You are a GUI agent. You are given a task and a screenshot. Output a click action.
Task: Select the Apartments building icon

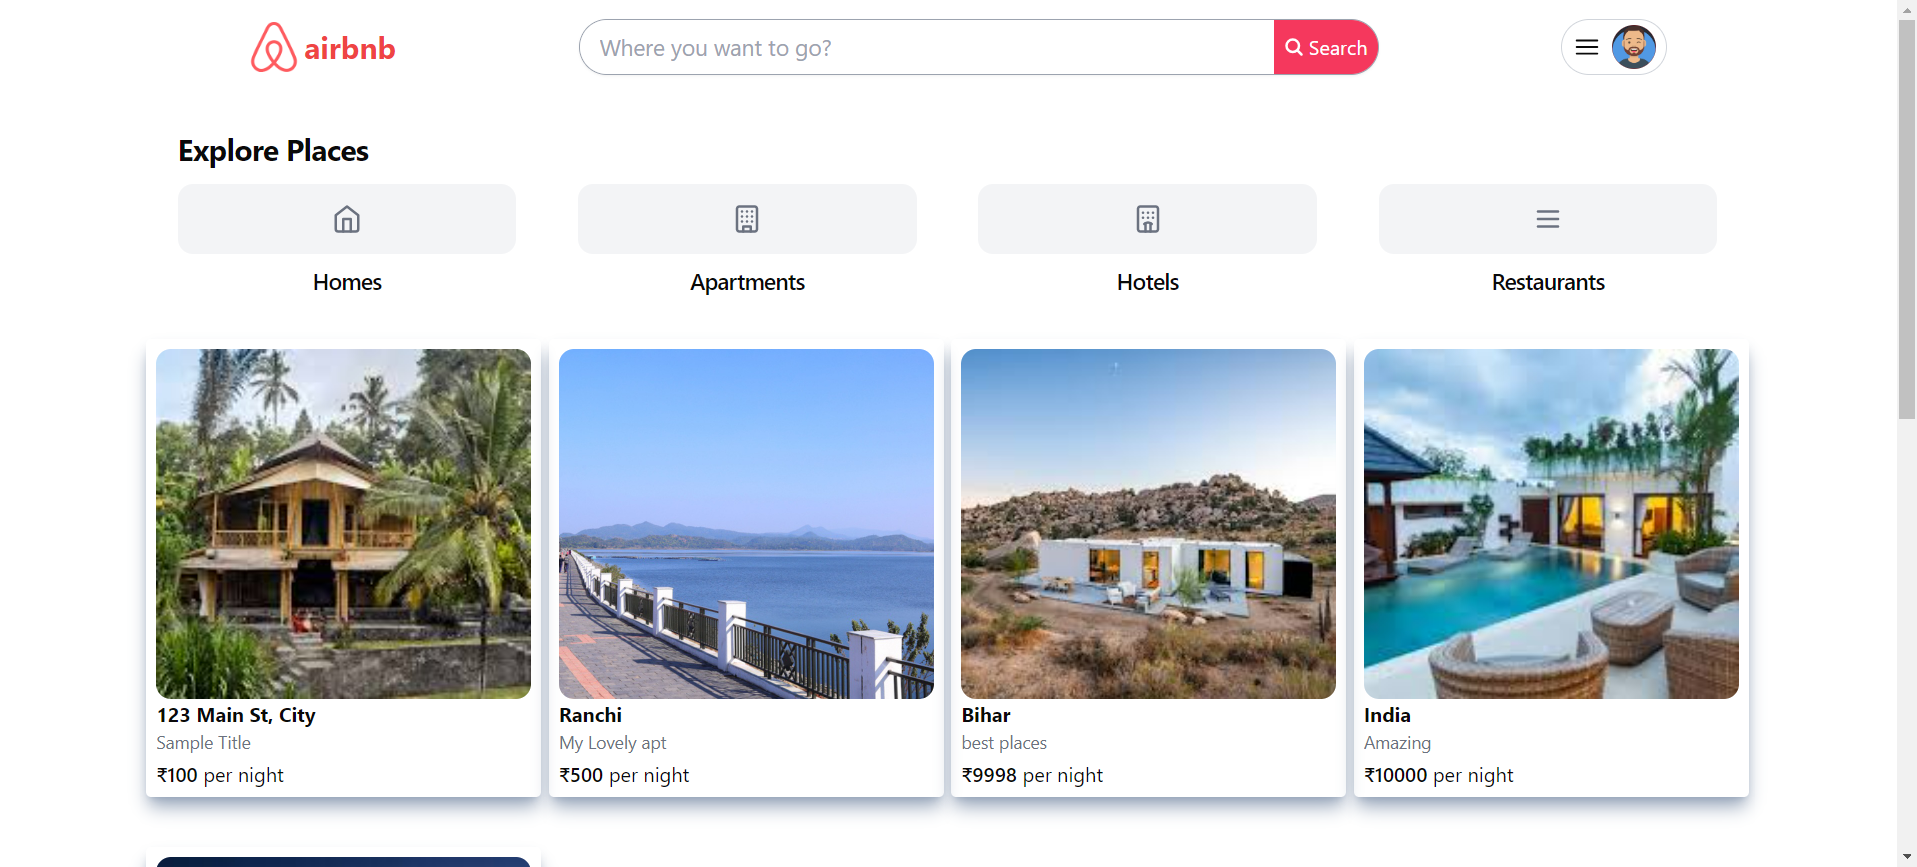(x=747, y=219)
